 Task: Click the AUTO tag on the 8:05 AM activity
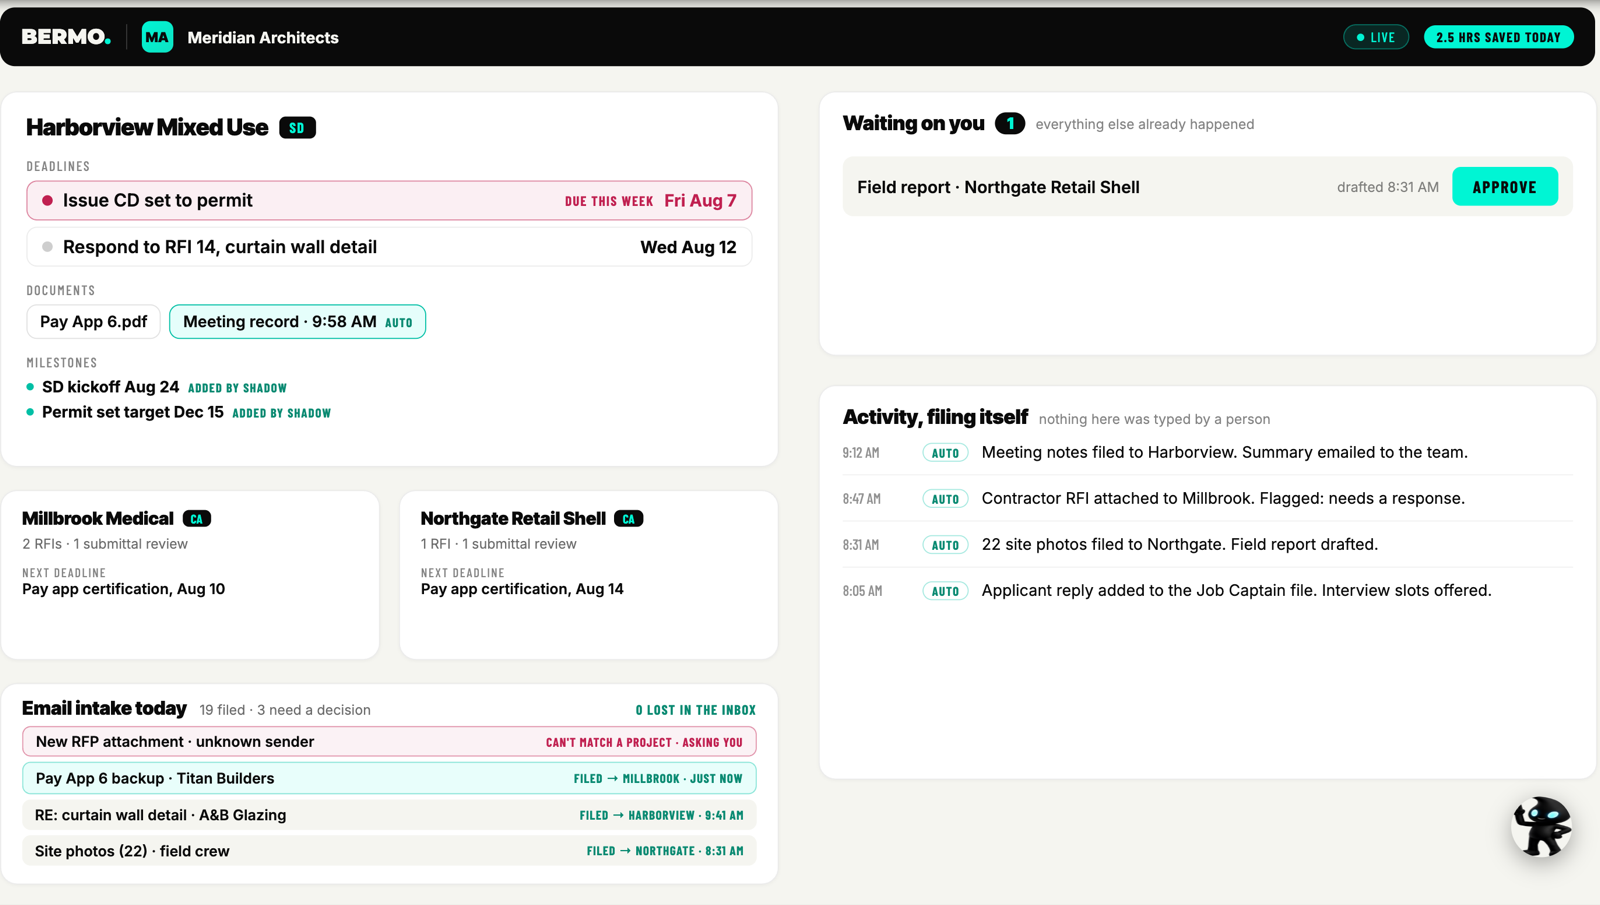(x=945, y=591)
